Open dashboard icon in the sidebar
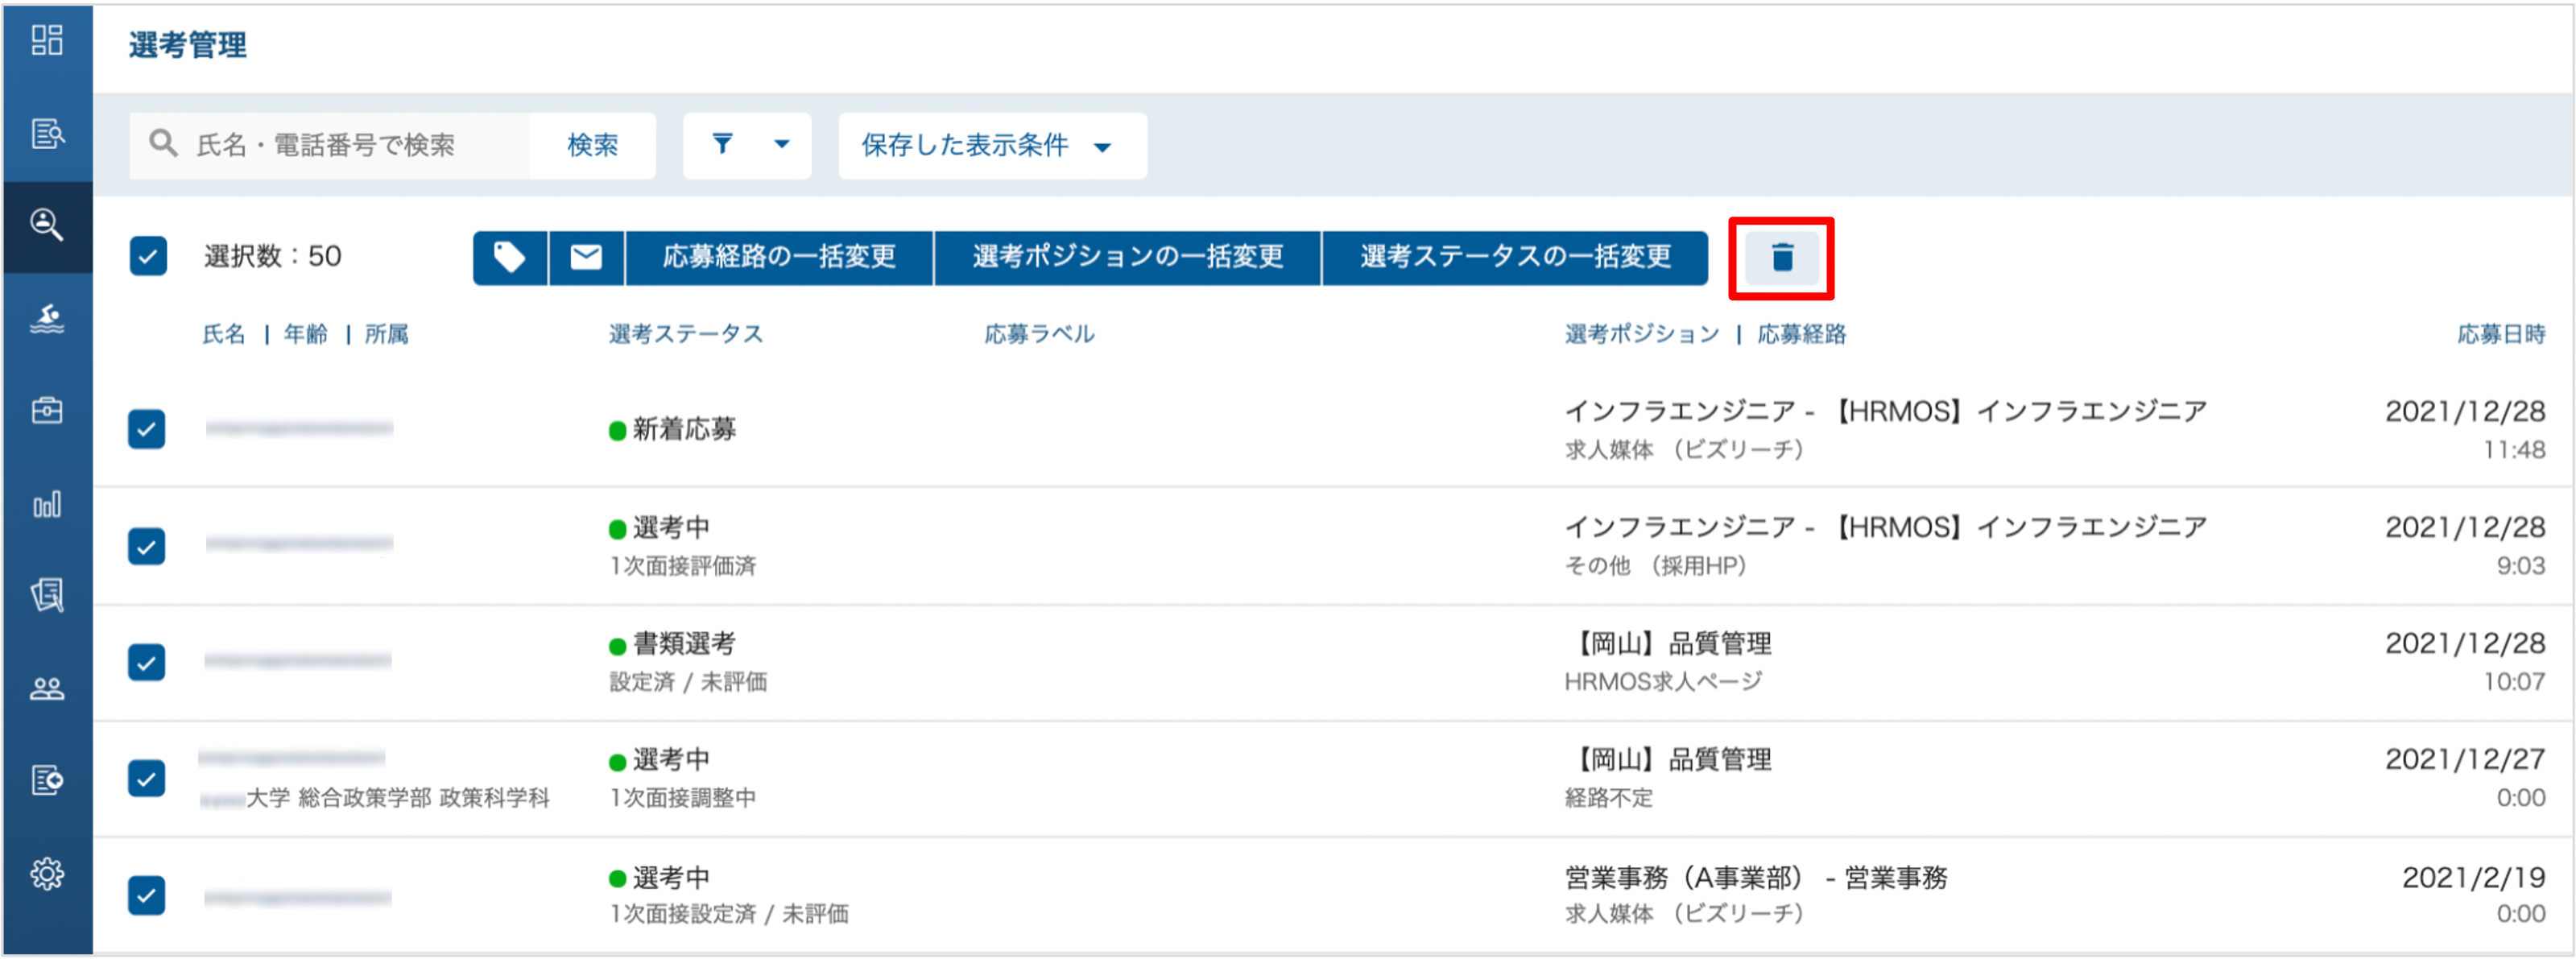 click(x=47, y=41)
